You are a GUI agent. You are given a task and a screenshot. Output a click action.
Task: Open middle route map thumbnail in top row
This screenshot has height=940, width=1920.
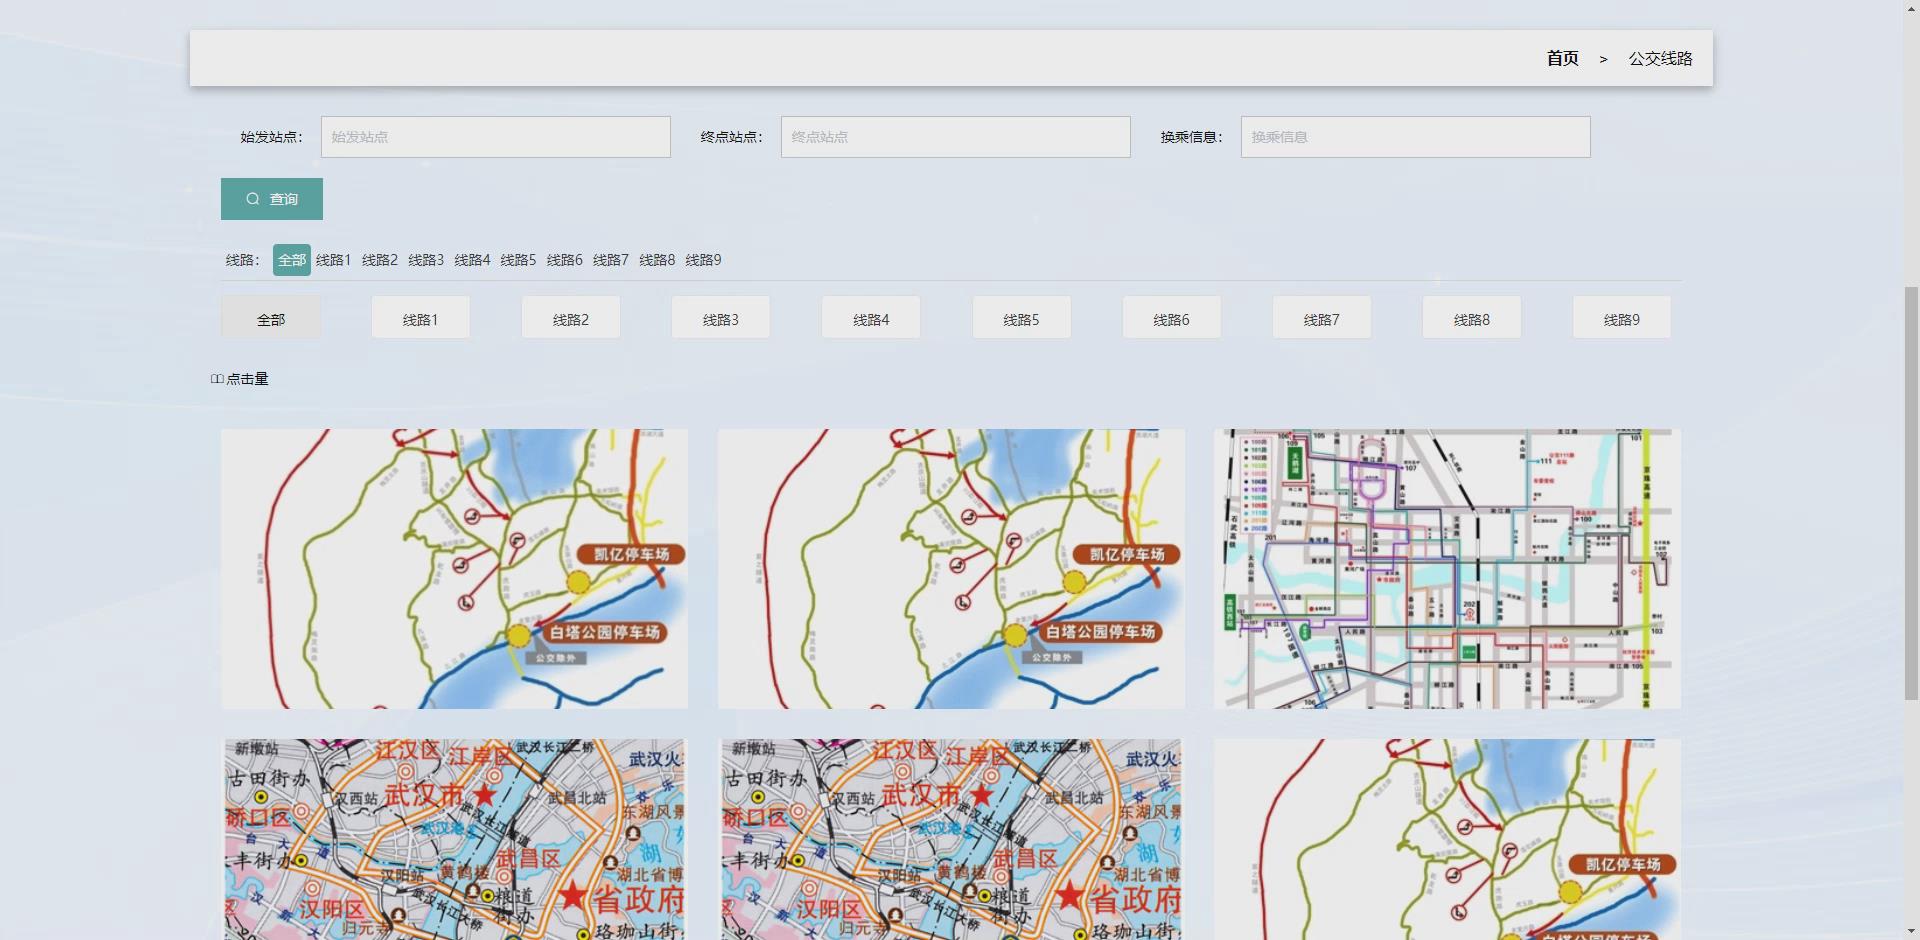[951, 569]
